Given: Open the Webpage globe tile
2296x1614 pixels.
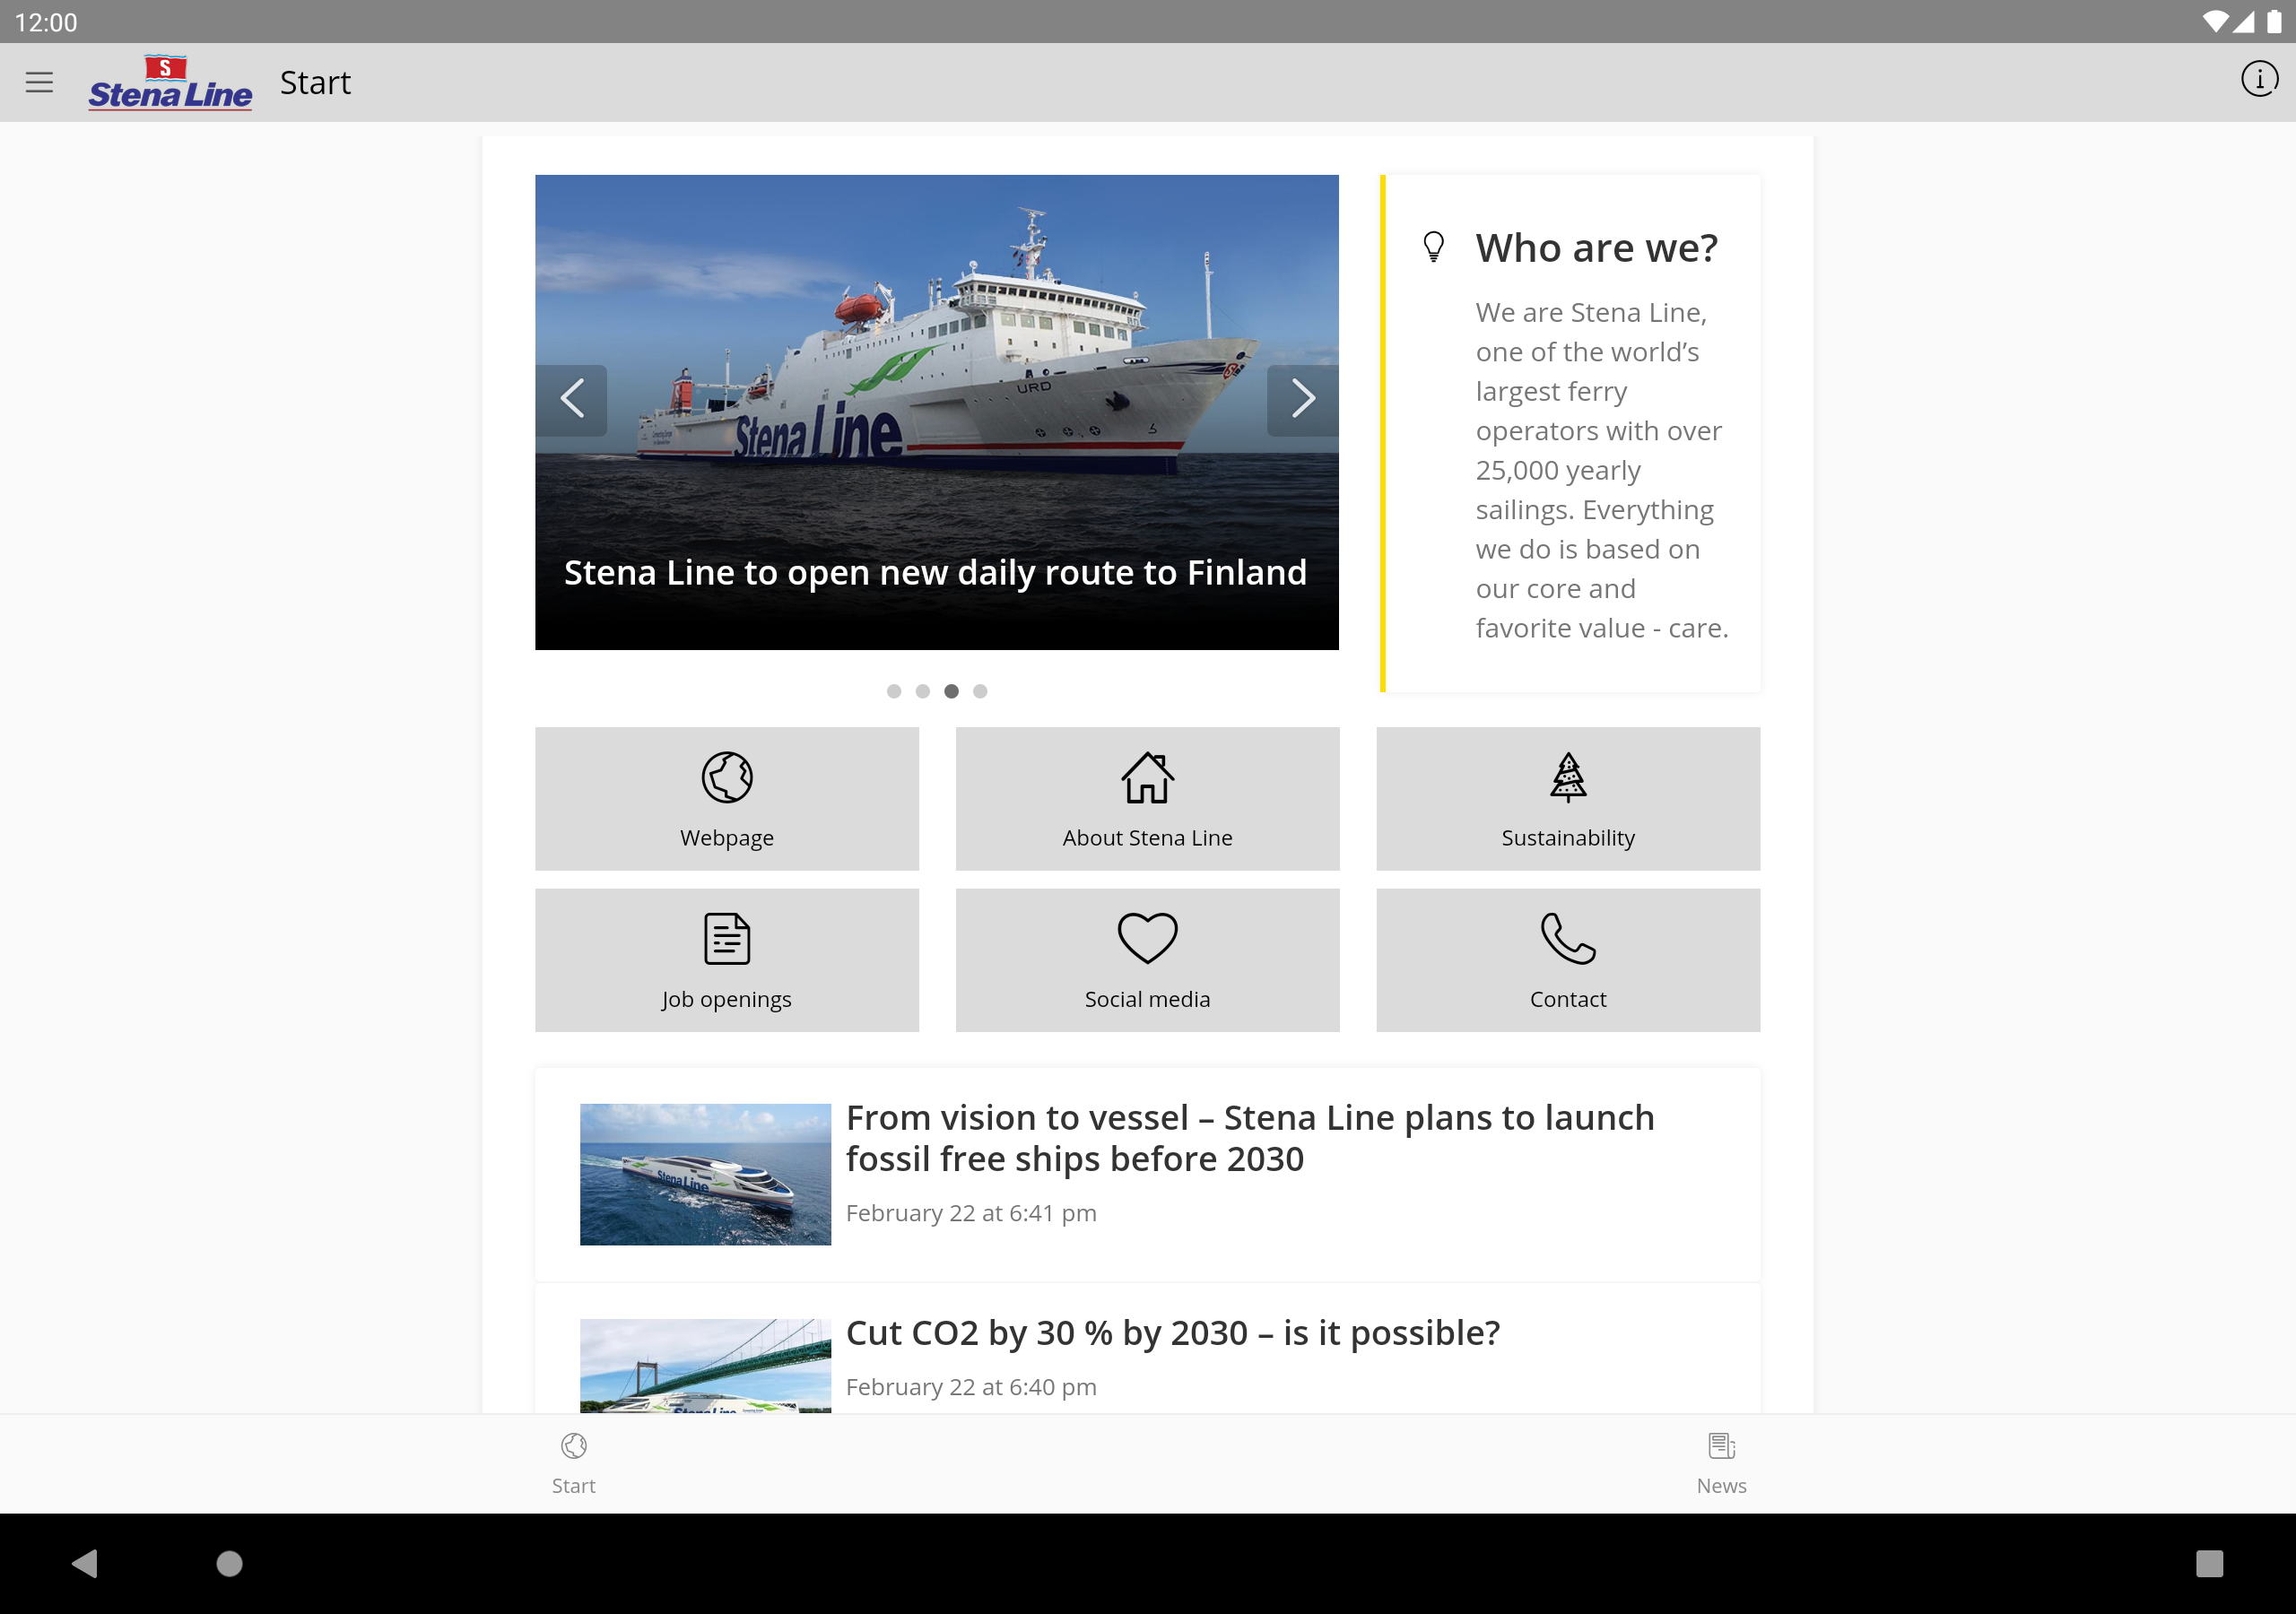Looking at the screenshot, I should 727,799.
